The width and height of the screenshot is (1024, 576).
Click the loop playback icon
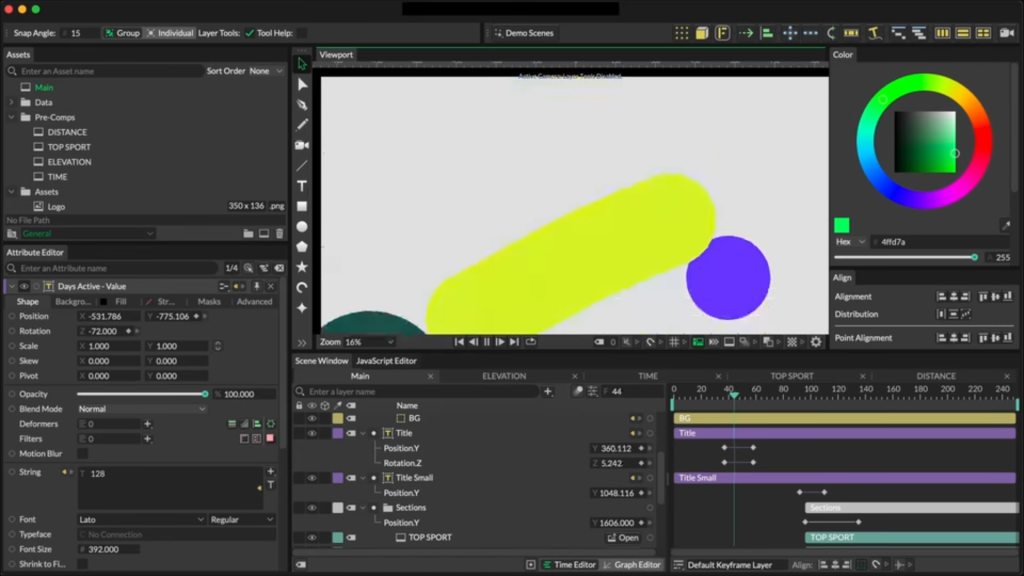[x=531, y=342]
